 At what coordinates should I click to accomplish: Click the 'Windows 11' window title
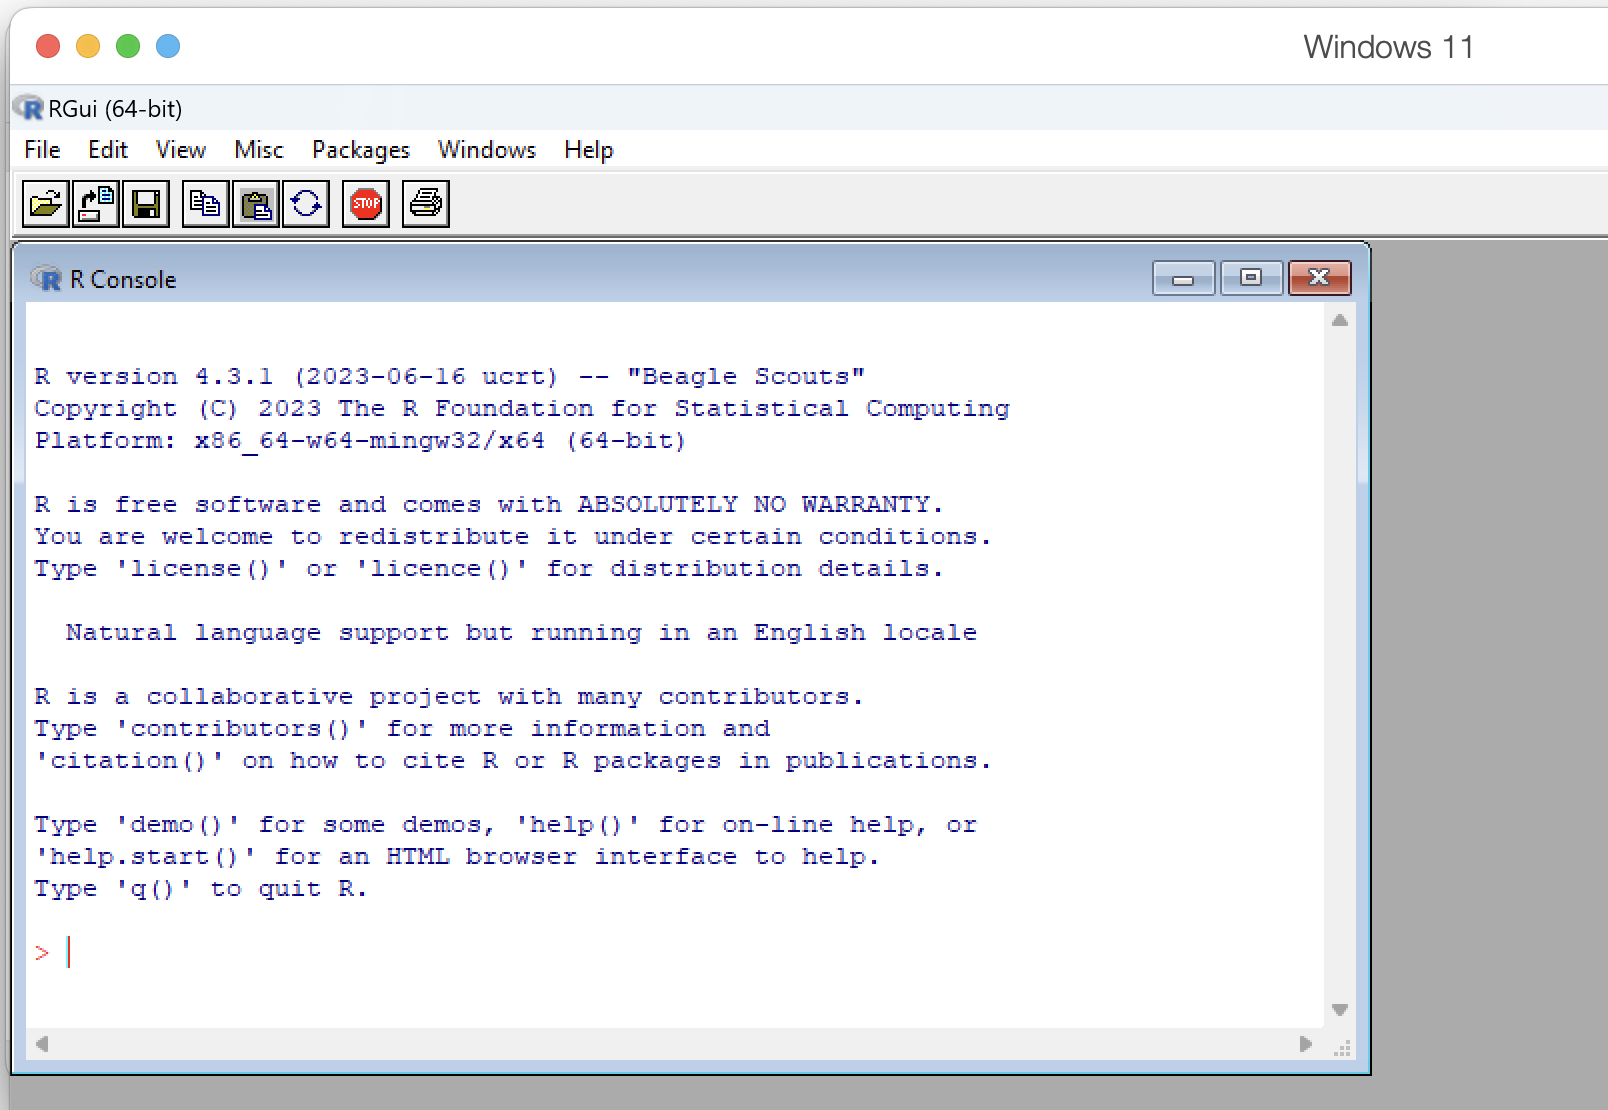[1388, 47]
